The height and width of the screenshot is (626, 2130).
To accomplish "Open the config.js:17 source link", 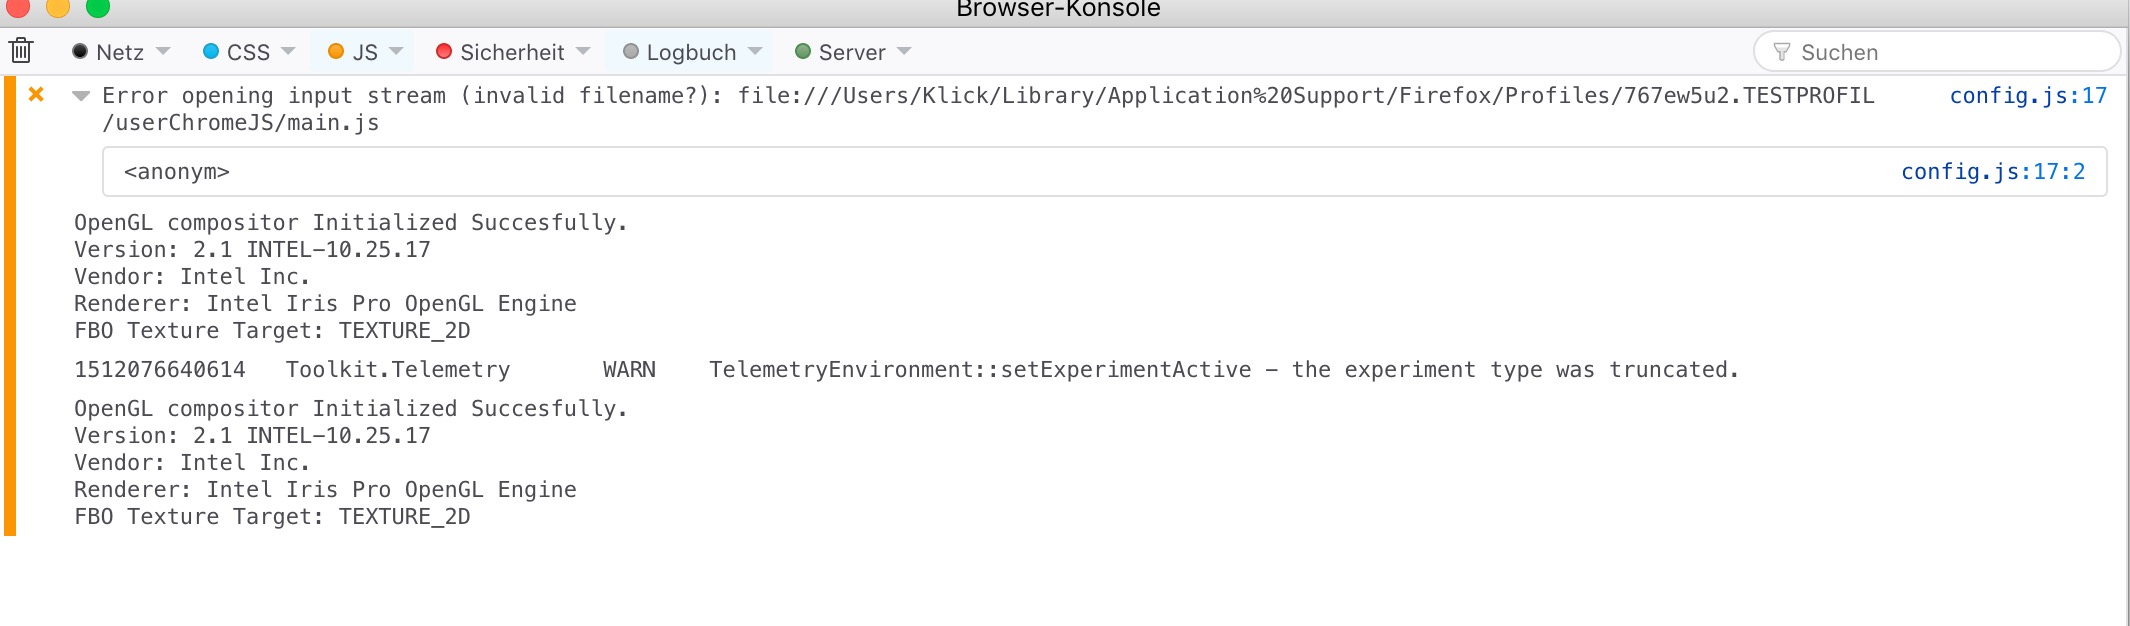I will click(2027, 96).
